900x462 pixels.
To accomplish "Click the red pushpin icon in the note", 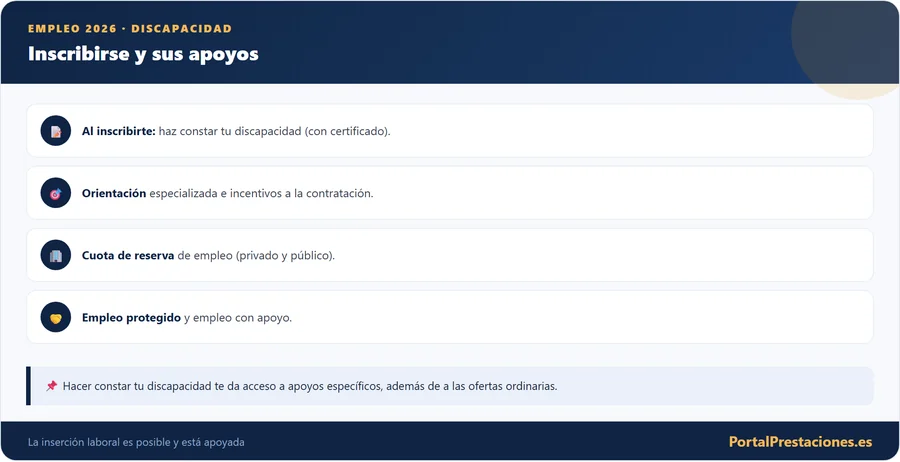I will click(x=52, y=386).
